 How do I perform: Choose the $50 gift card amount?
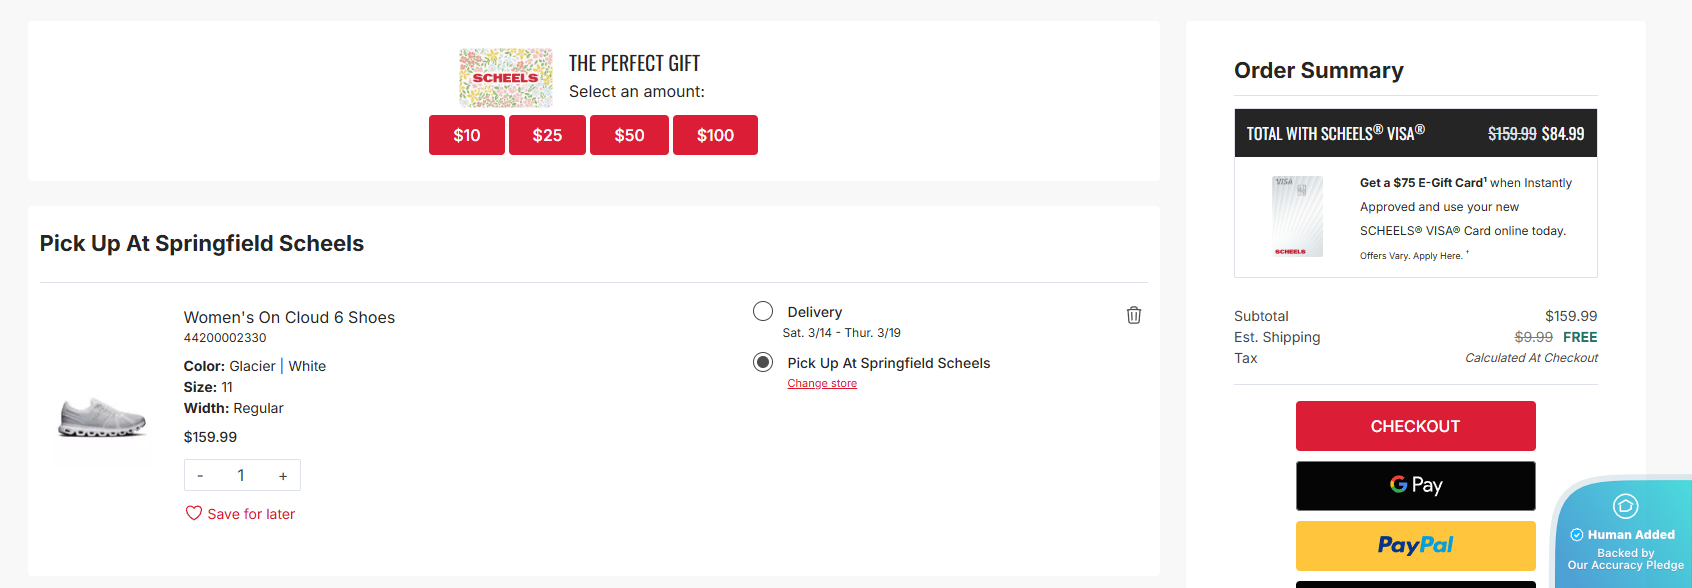(629, 135)
